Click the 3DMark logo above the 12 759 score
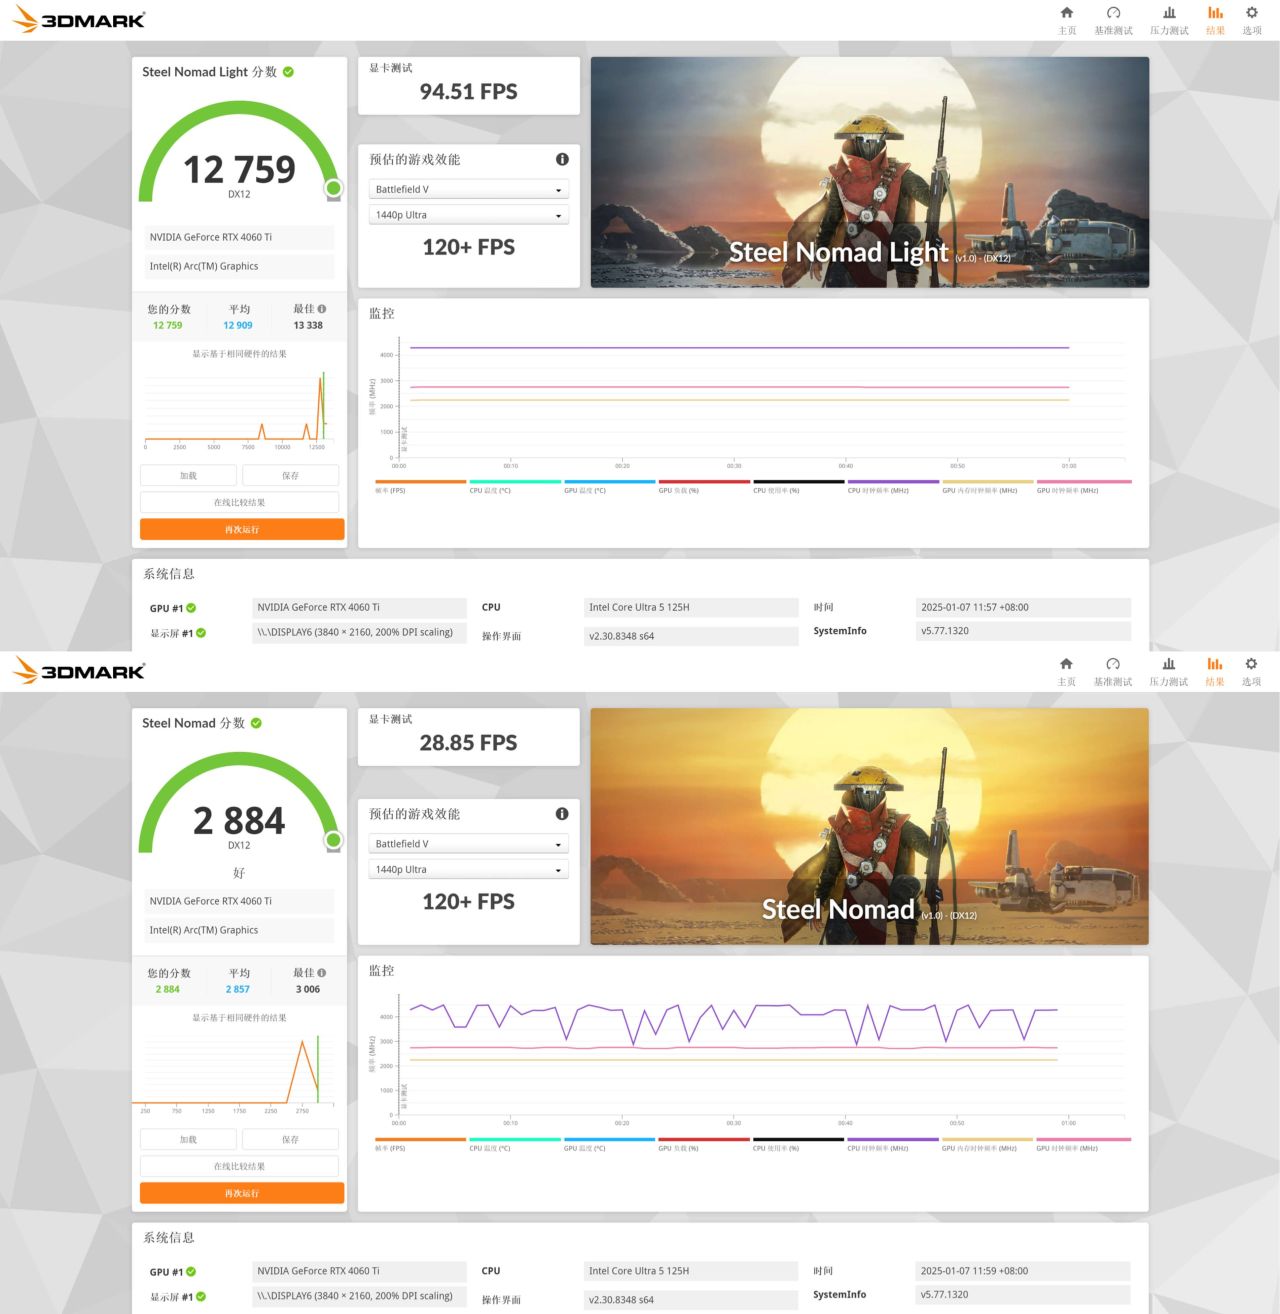This screenshot has height=1314, width=1280. (x=79, y=19)
